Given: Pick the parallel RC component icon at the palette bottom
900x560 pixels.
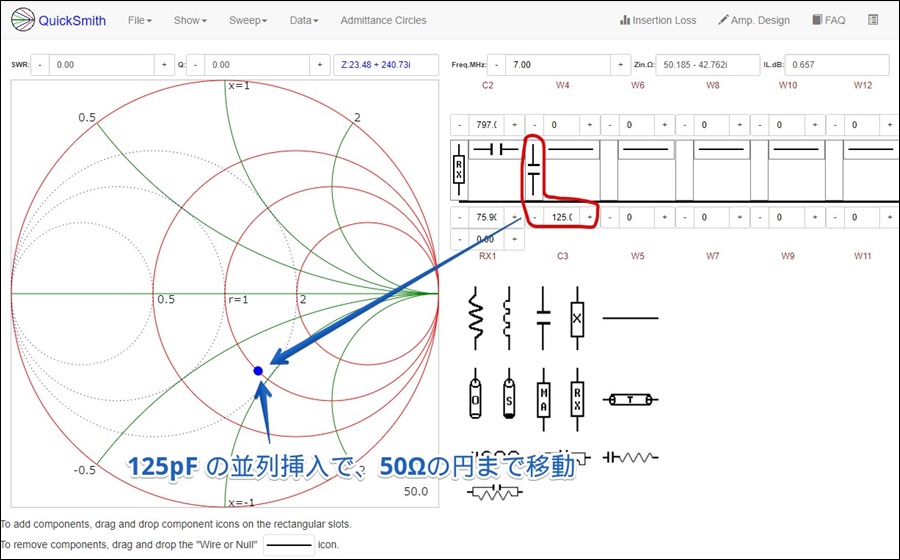Looking at the screenshot, I should 495,492.
